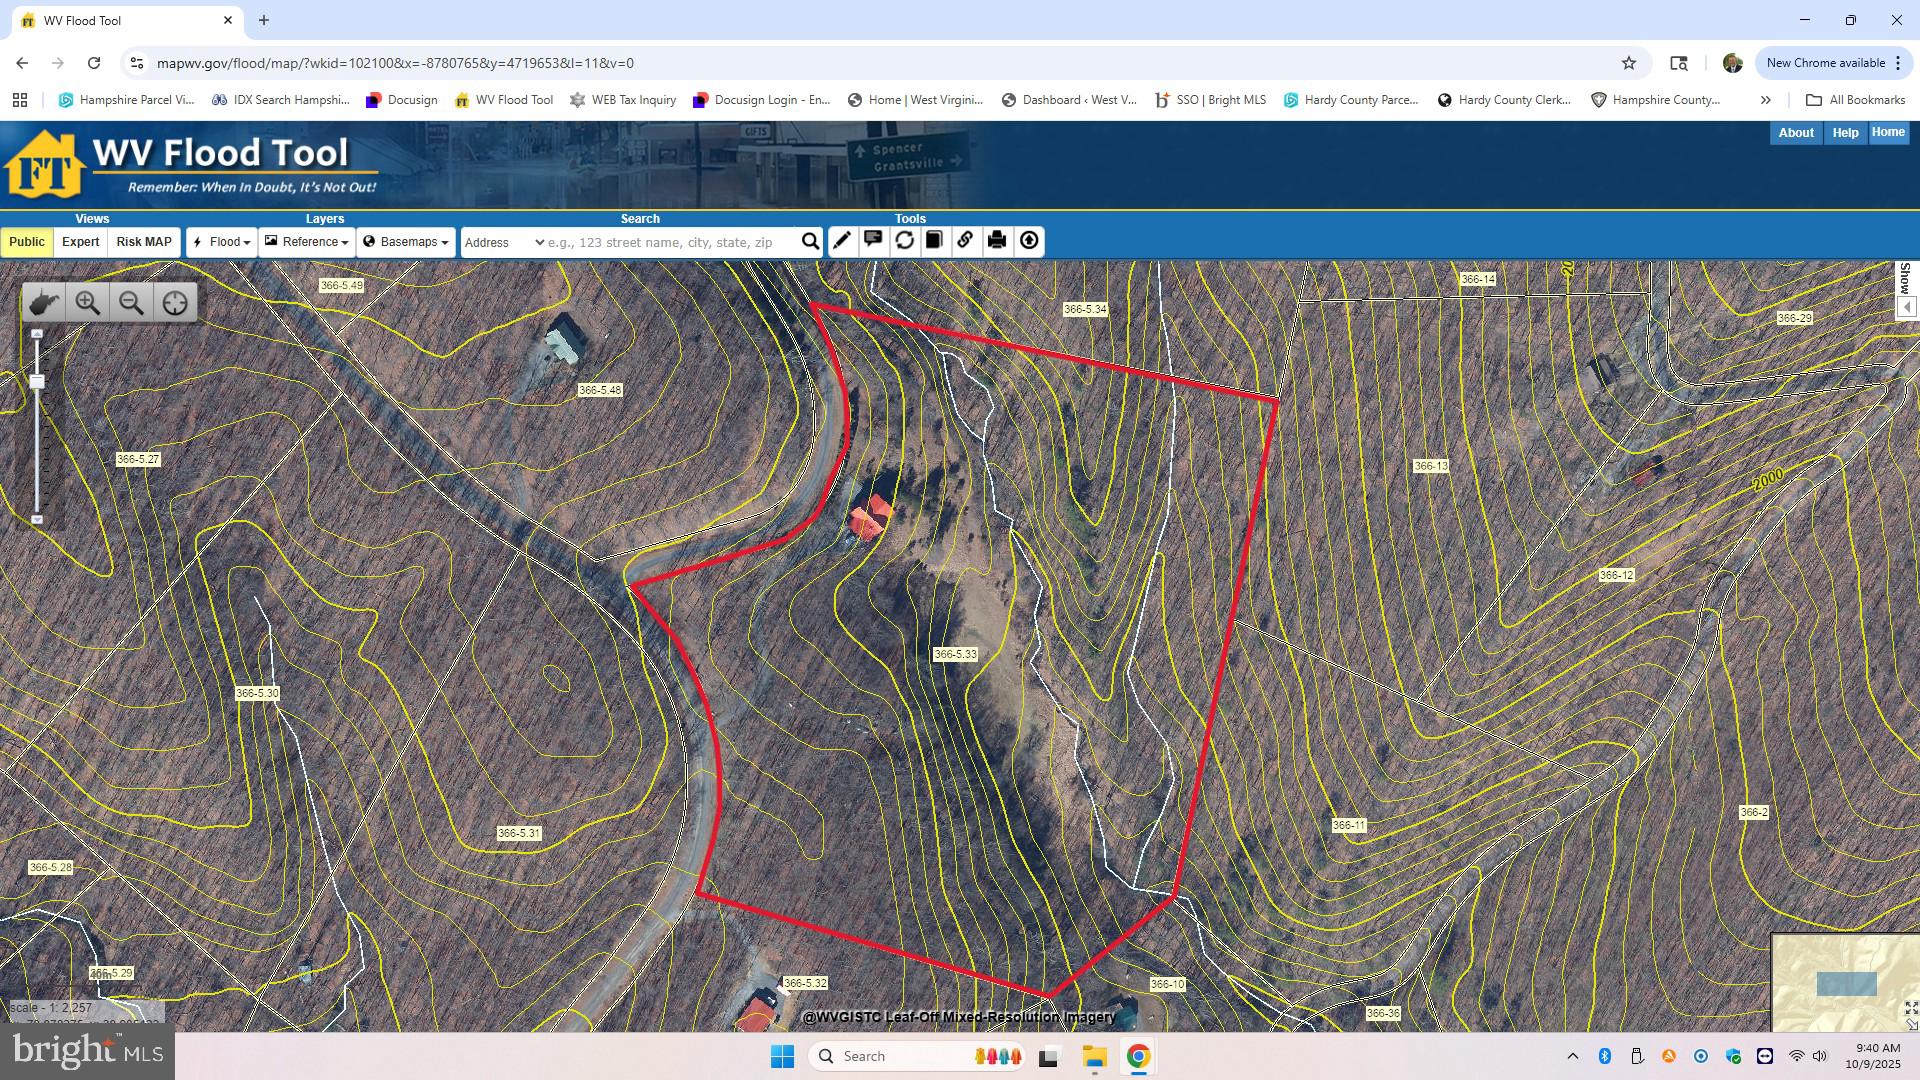Switch to the Public view

click(27, 242)
